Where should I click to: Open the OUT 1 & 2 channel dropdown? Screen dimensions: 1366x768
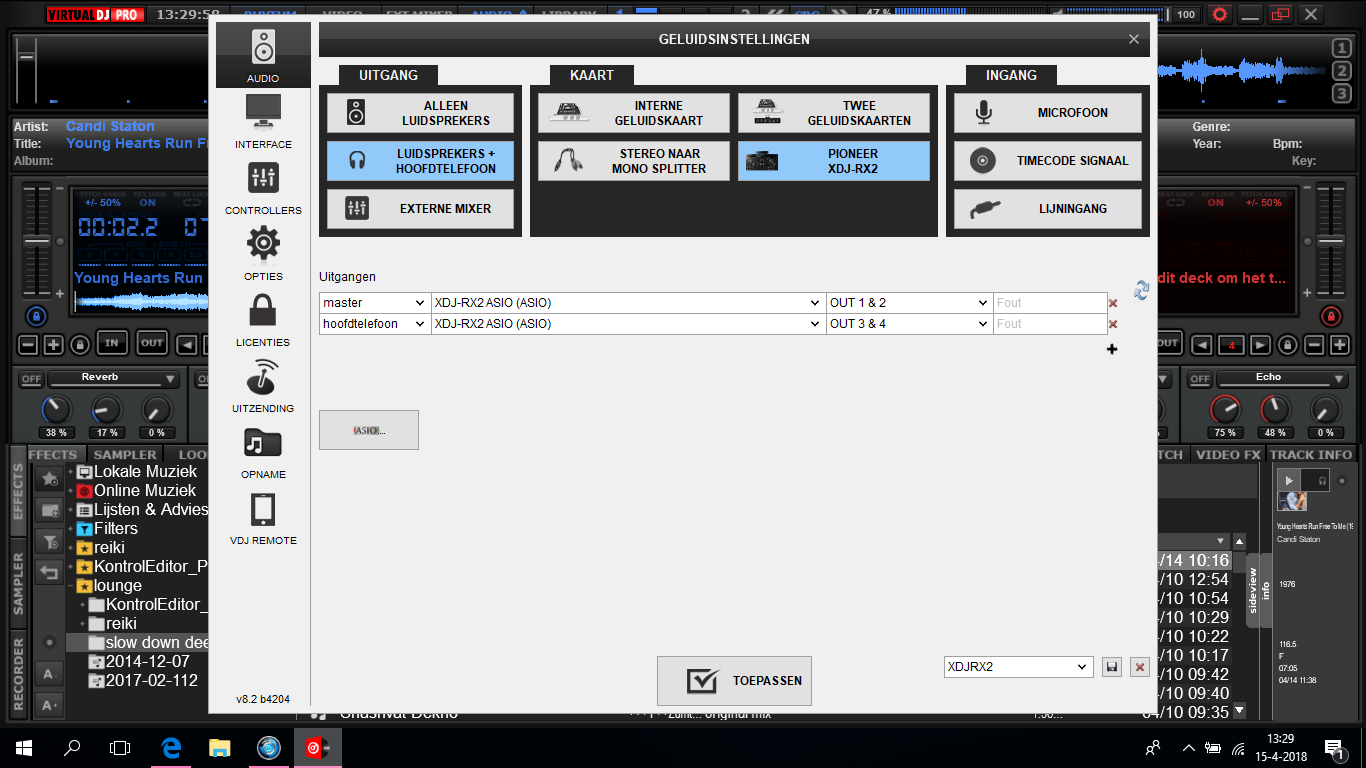click(910, 303)
